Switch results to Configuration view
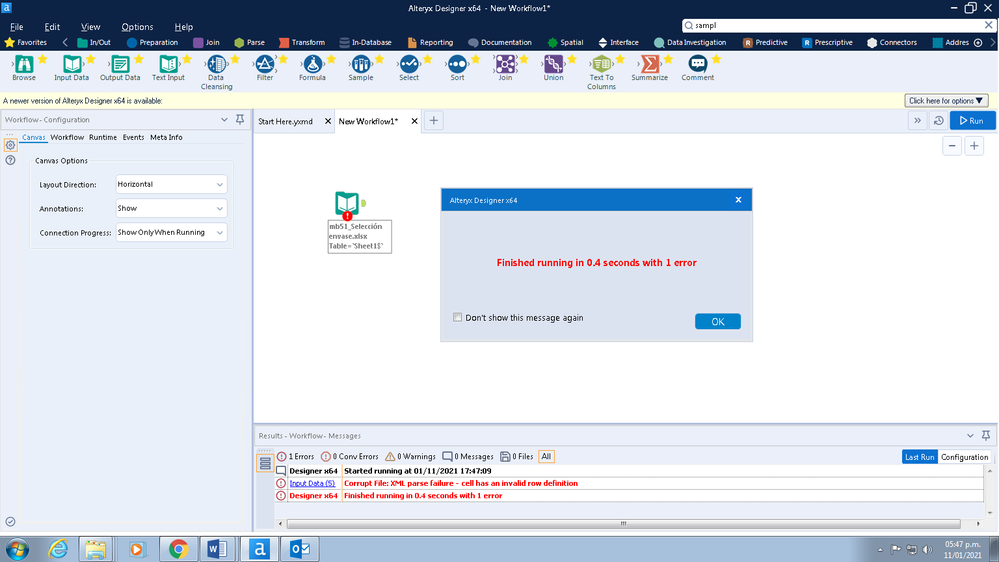Viewport: 999px width, 562px height. point(964,457)
